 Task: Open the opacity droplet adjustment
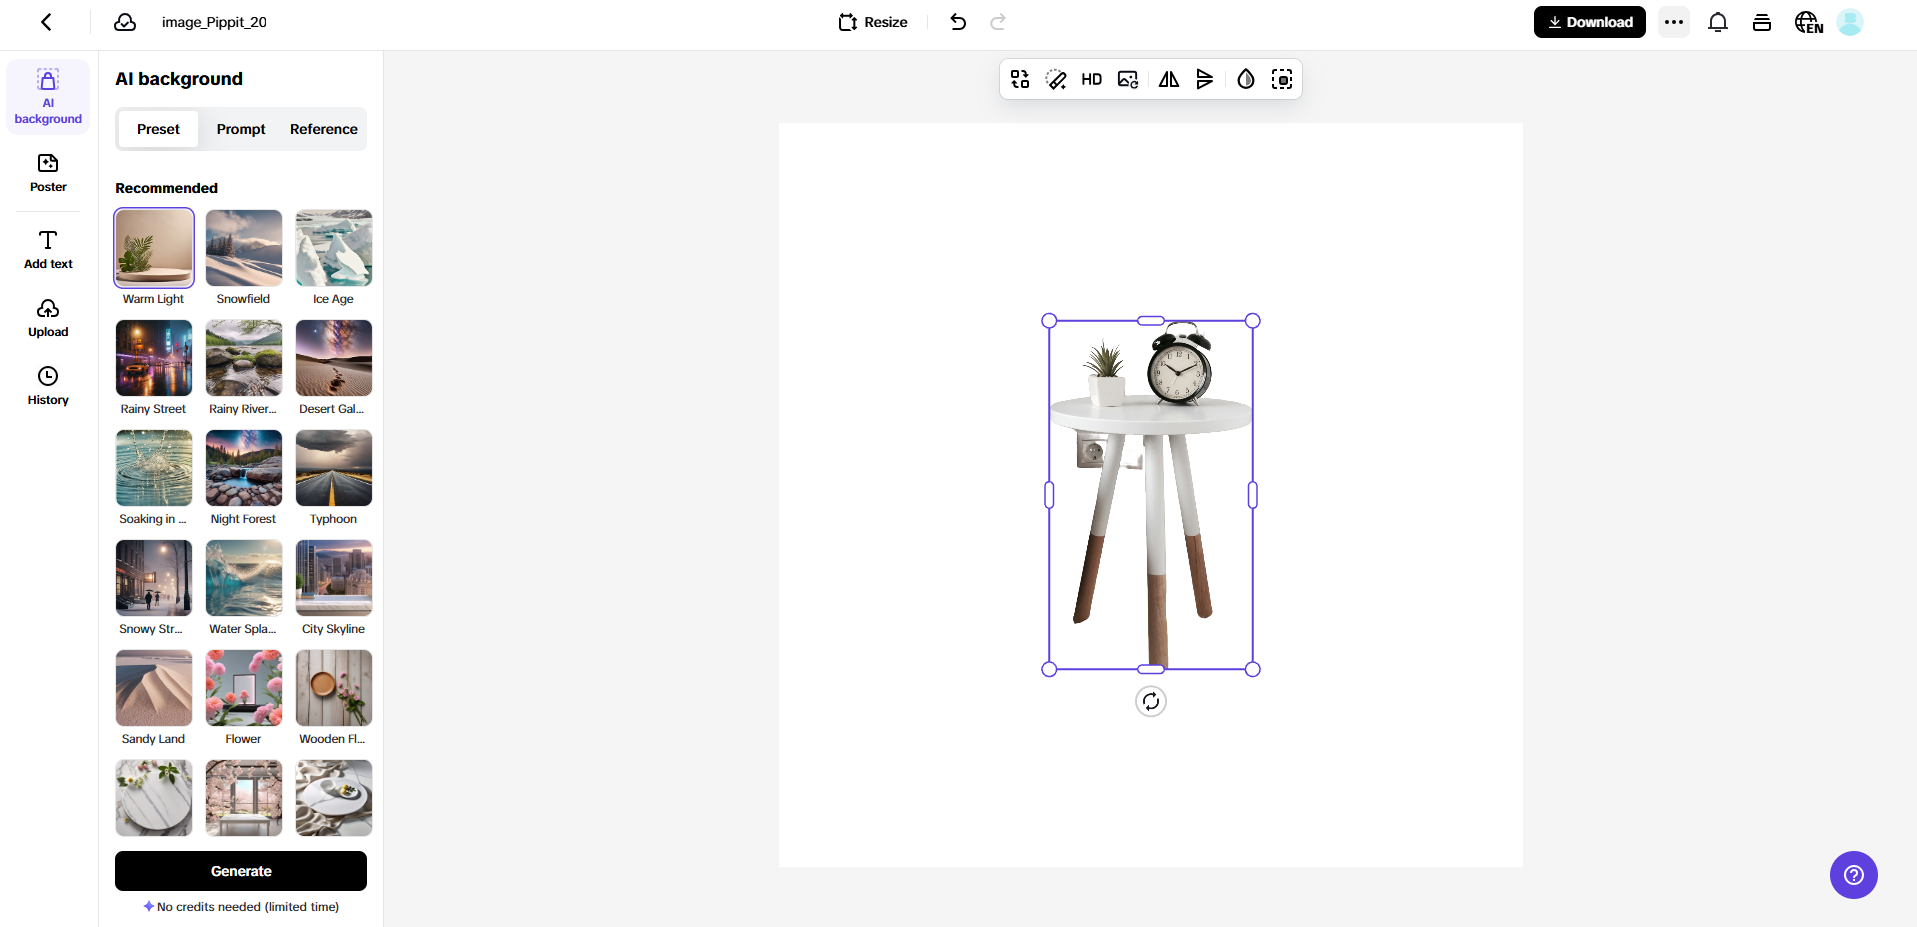1245,79
